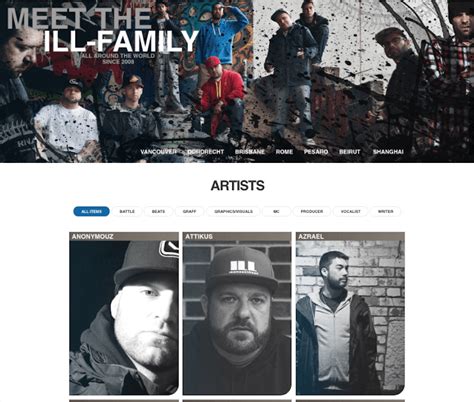This screenshot has height=402, width=474.
Task: Click the ATTIKUS name header
Action: coord(199,236)
